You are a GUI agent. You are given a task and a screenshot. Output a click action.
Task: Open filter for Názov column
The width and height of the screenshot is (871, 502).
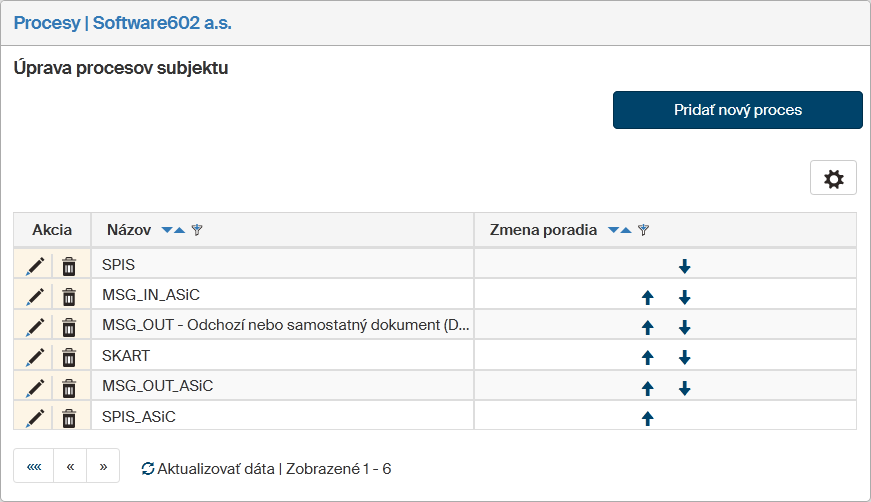tap(197, 231)
